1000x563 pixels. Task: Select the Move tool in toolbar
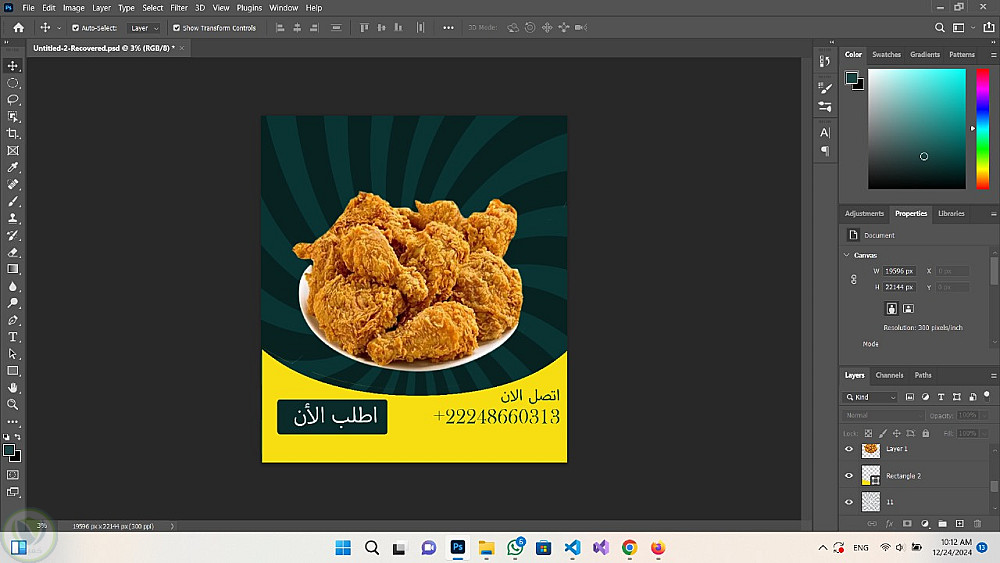point(13,66)
